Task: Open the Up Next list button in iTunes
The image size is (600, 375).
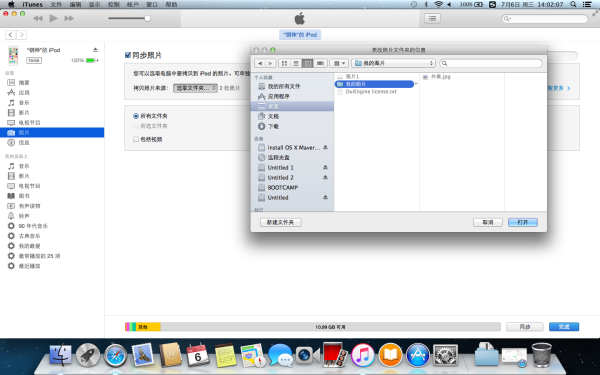Action: tap(432, 18)
